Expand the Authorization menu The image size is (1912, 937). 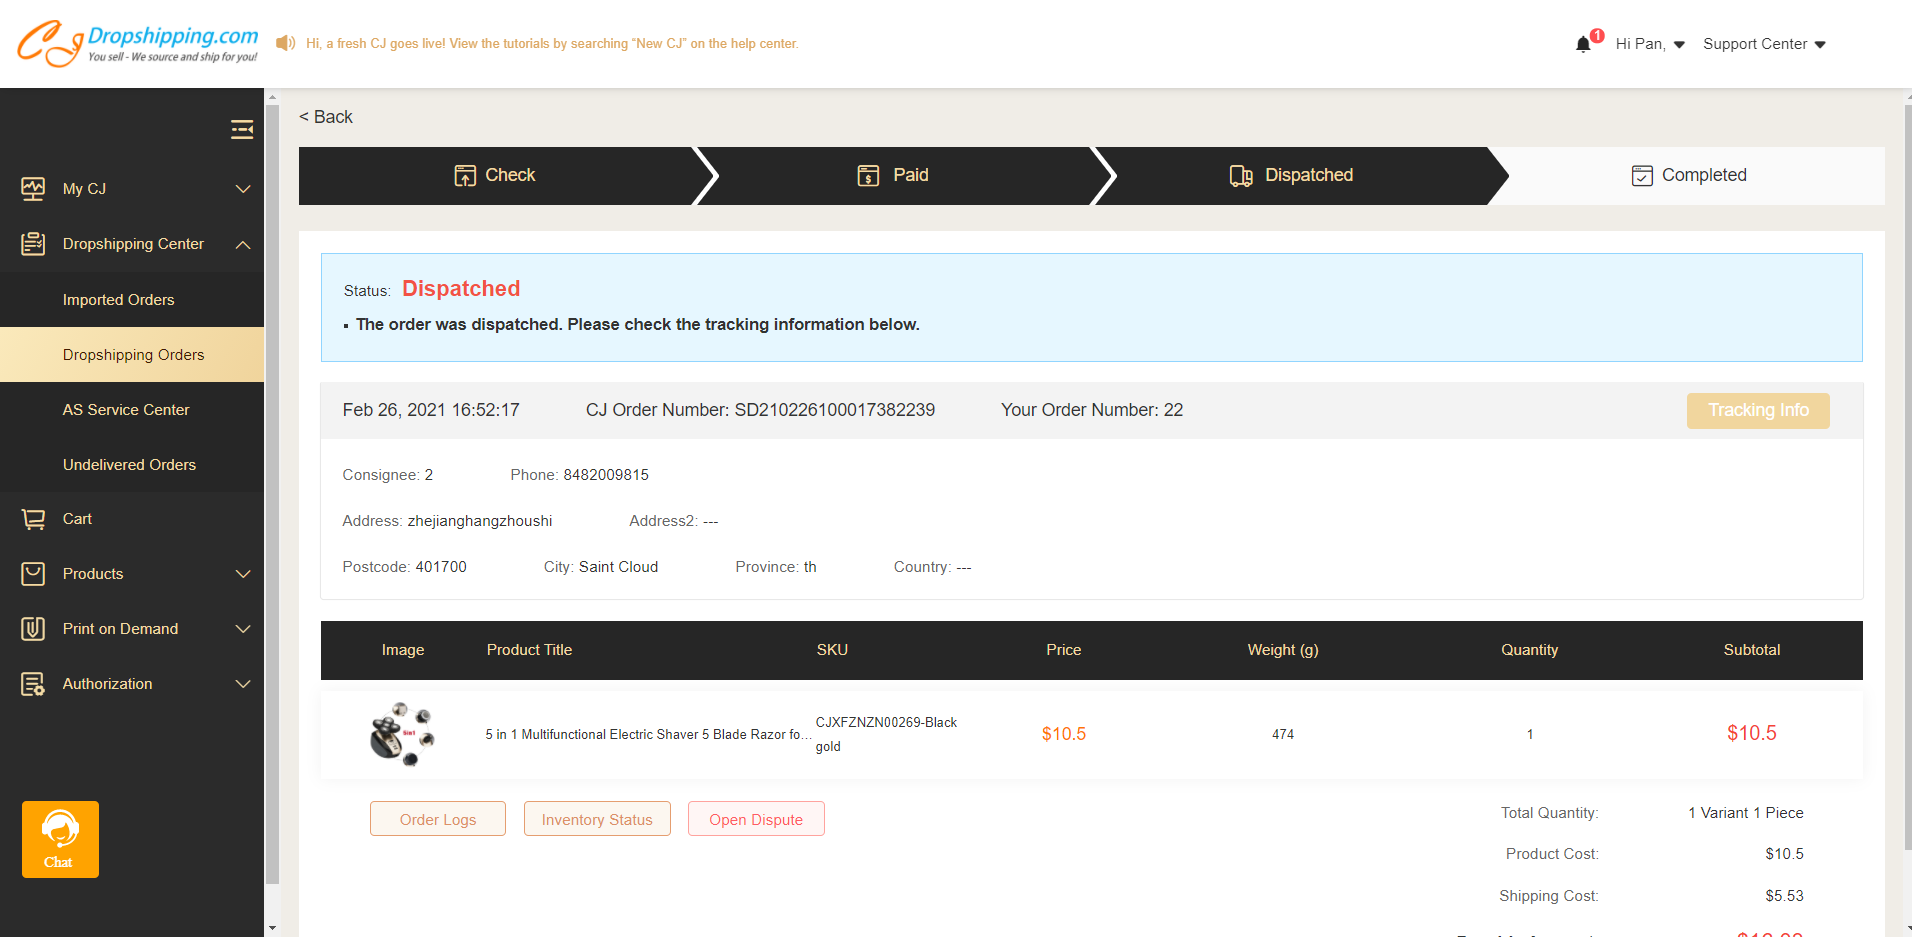click(x=243, y=684)
